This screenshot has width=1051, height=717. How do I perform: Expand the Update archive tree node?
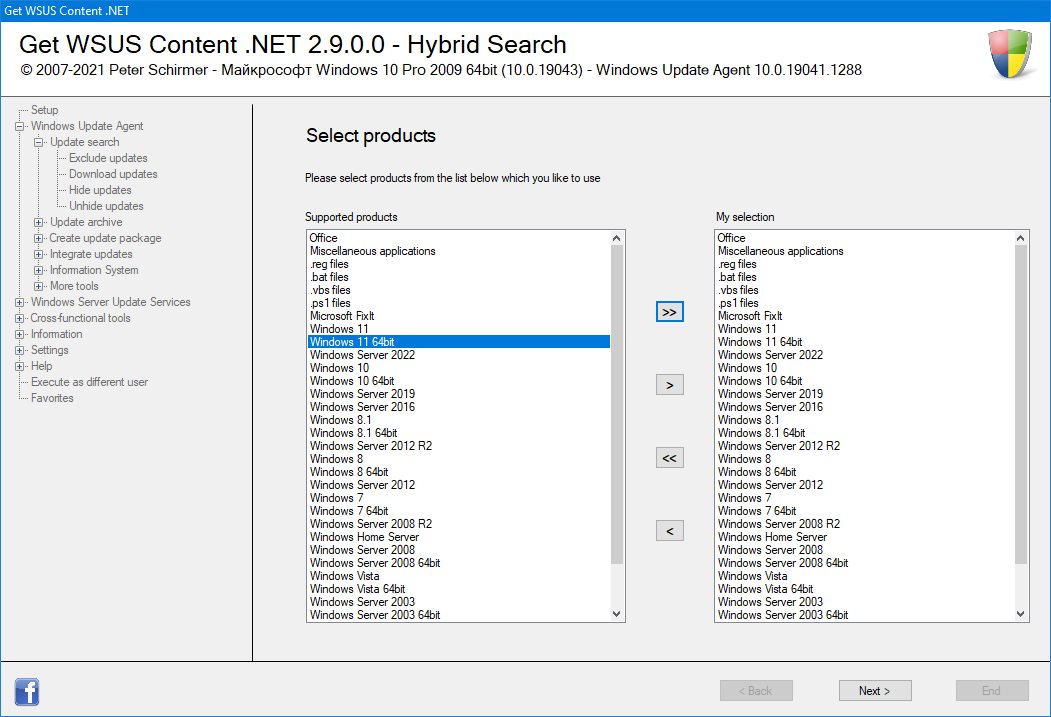click(39, 222)
